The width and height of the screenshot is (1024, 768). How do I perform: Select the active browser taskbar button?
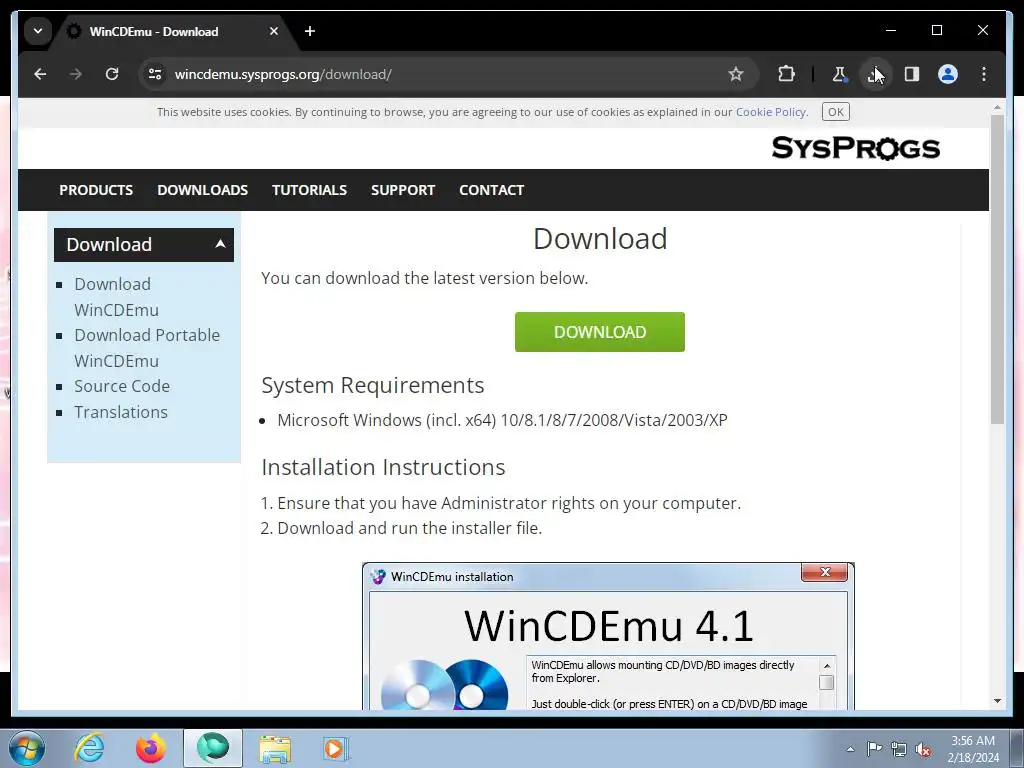pyautogui.click(x=213, y=748)
